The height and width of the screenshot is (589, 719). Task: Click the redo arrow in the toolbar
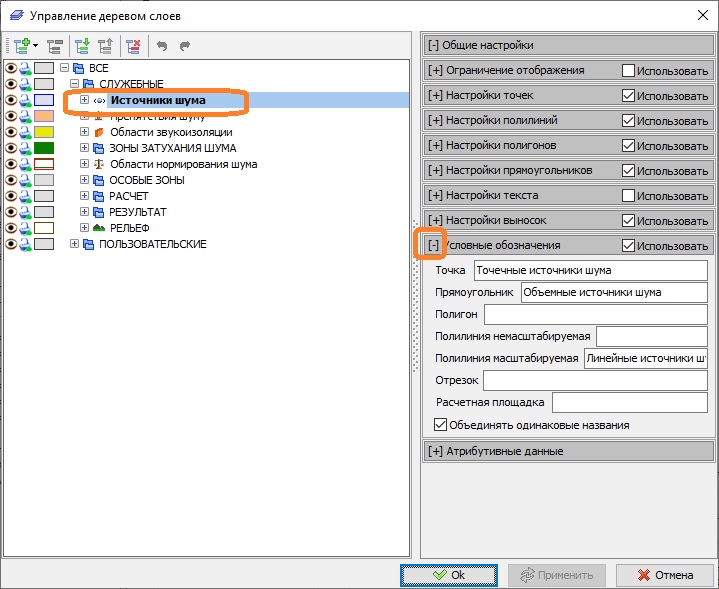point(185,45)
